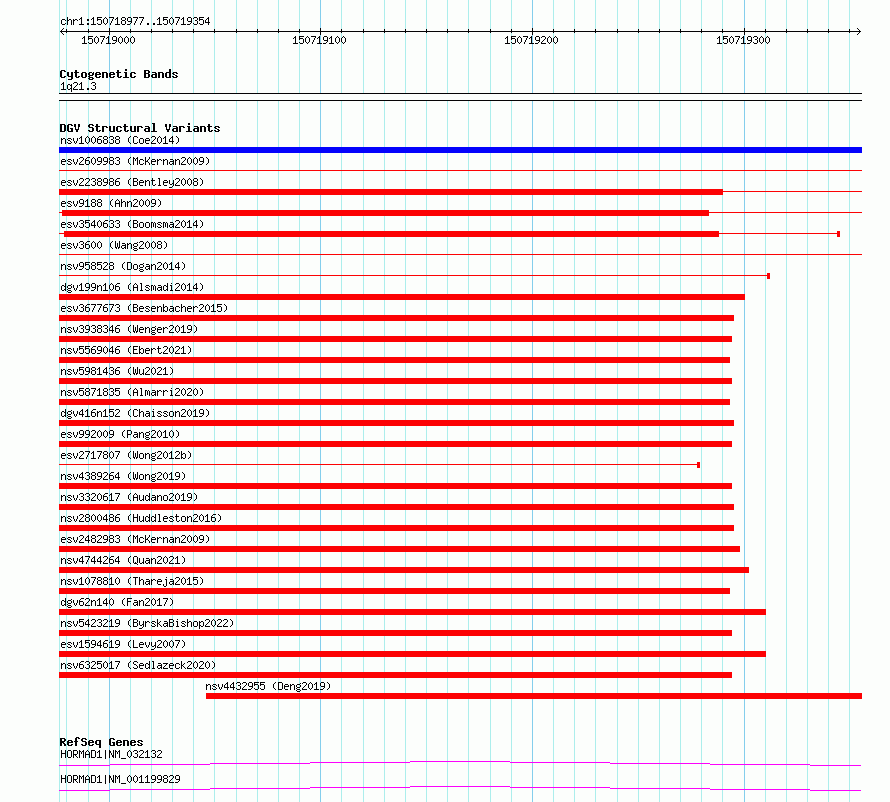Open nsv4389264 (Wong2019) variant label
Image resolution: width=890 pixels, height=802 pixels.
[123, 476]
